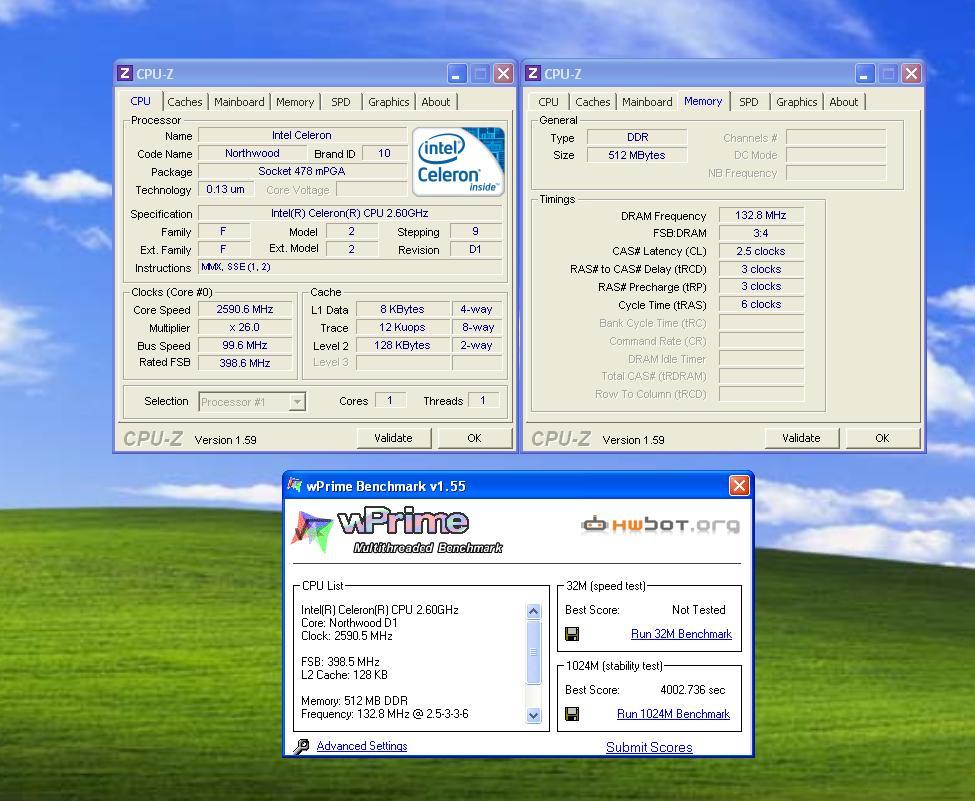Click the Intel Celeron inside logo
Image resolution: width=975 pixels, height=801 pixels.
point(458,162)
